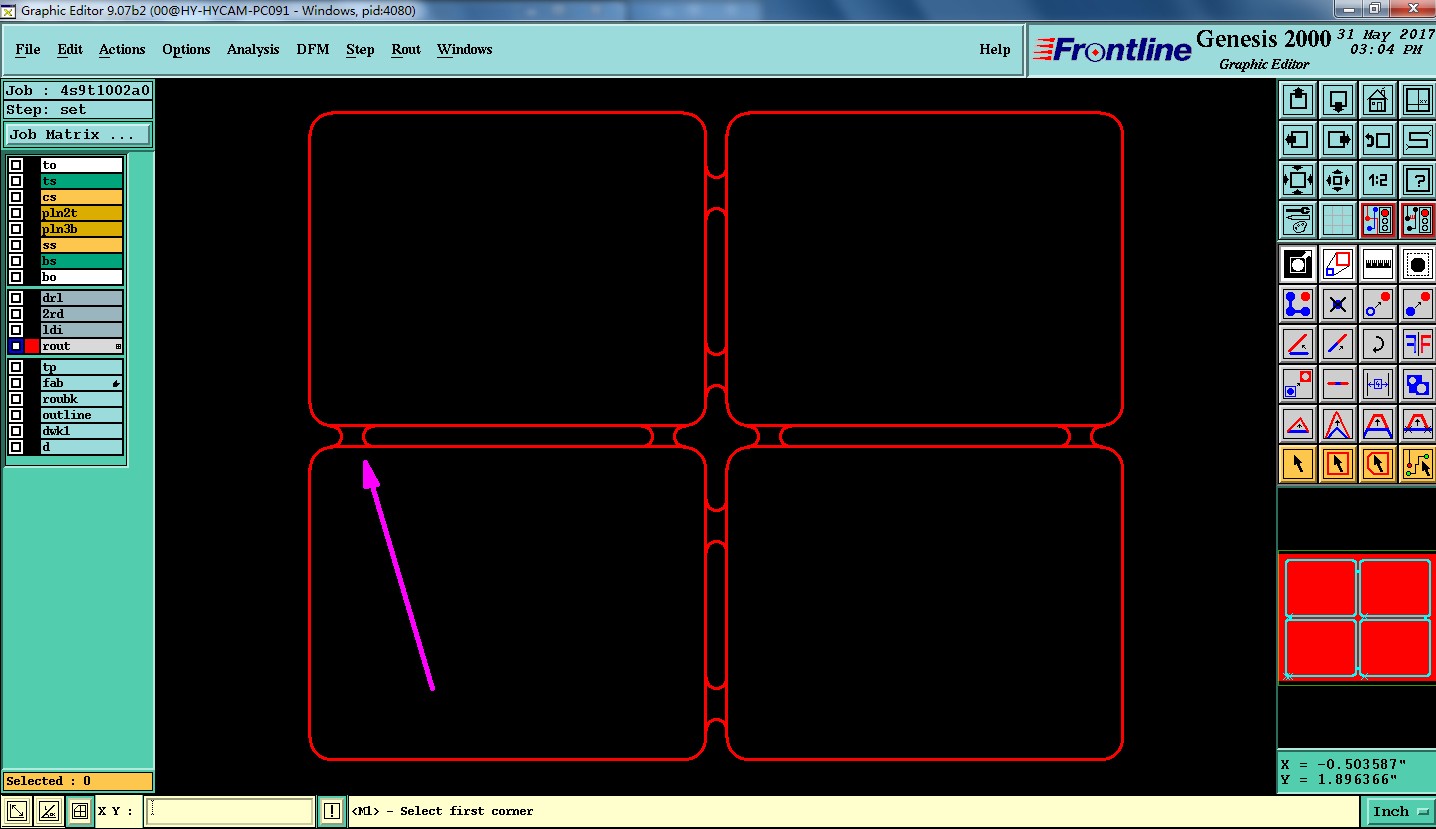The image size is (1436, 829).
Task: Select layer name bs
Action: tap(82, 261)
